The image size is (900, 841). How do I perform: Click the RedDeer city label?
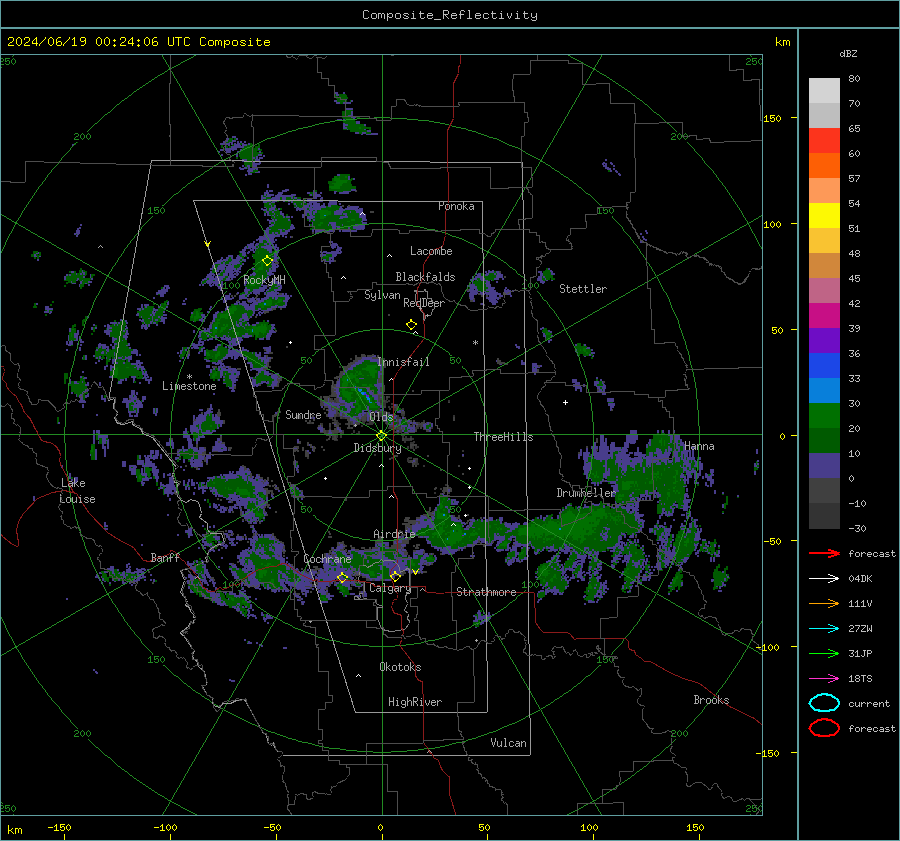(424, 303)
